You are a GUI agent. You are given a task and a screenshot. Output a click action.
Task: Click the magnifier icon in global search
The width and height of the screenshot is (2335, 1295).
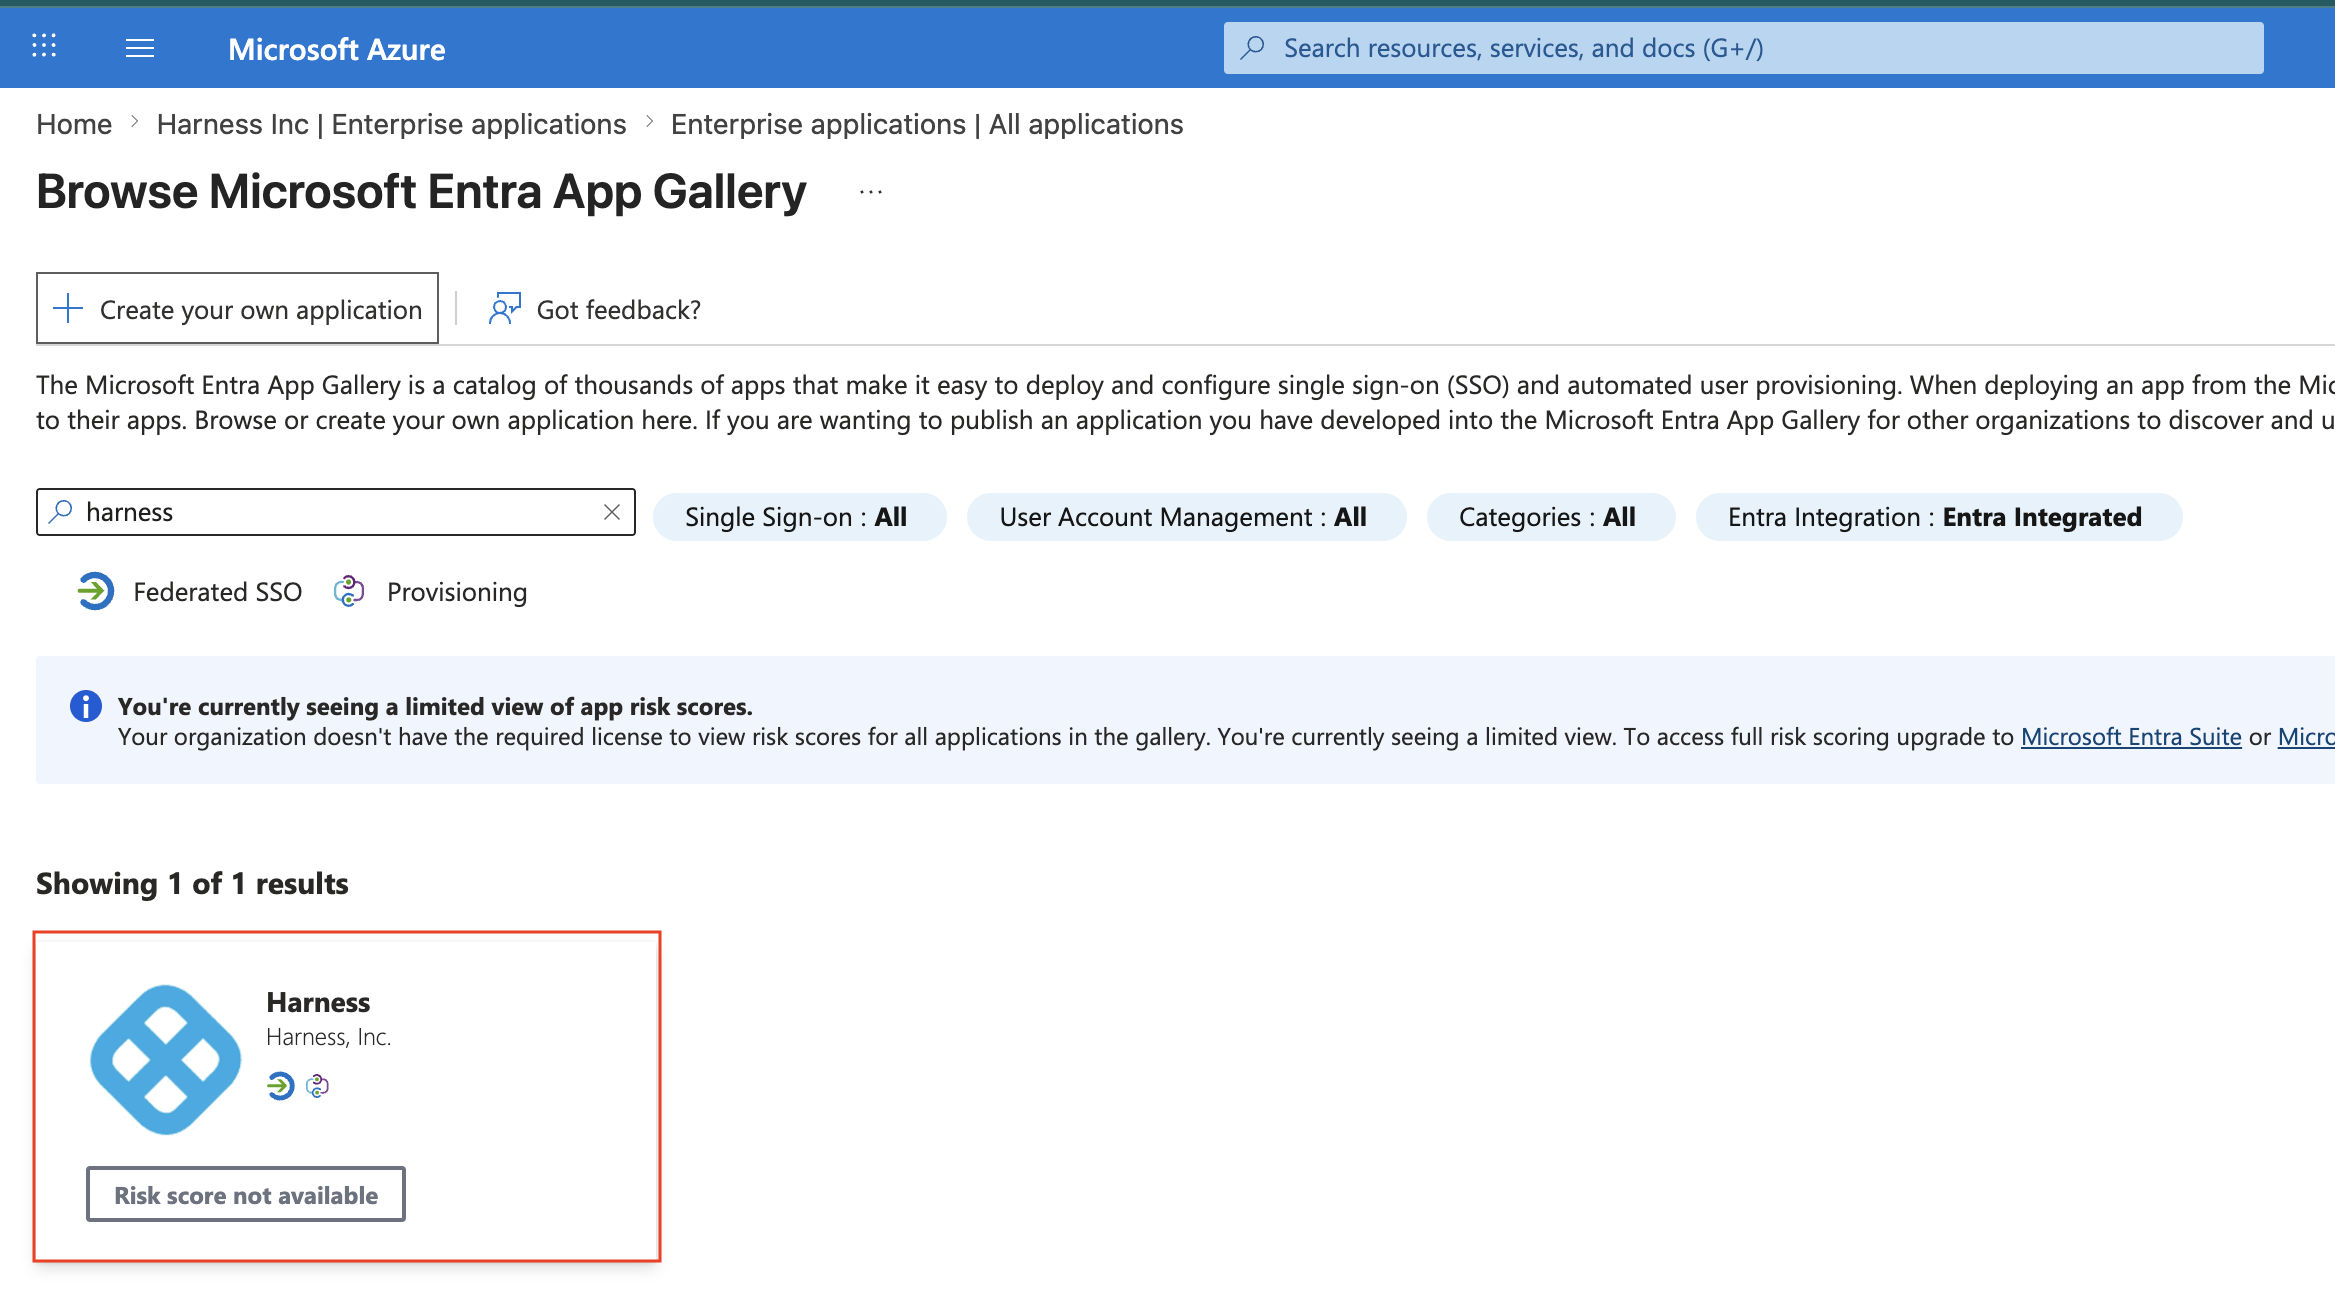pyautogui.click(x=1252, y=47)
